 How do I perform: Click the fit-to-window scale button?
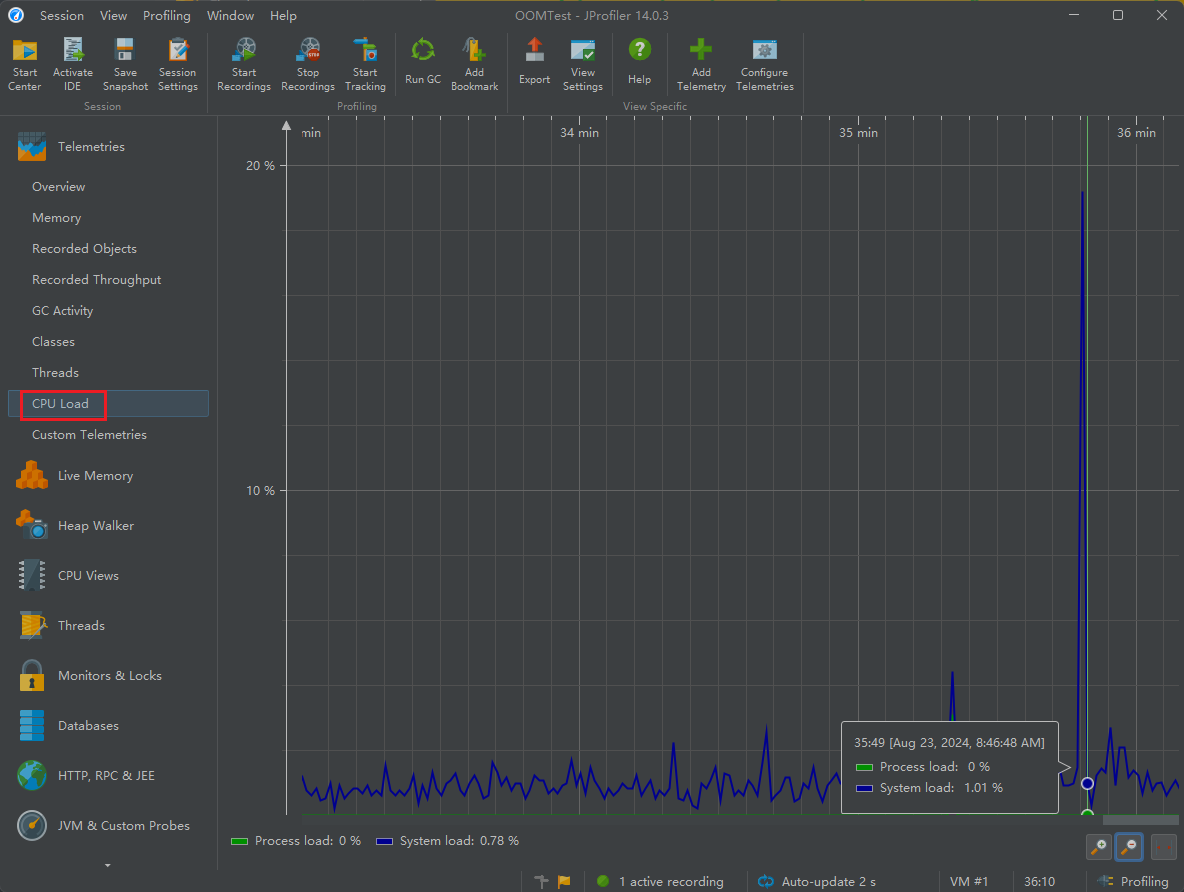coord(1164,847)
